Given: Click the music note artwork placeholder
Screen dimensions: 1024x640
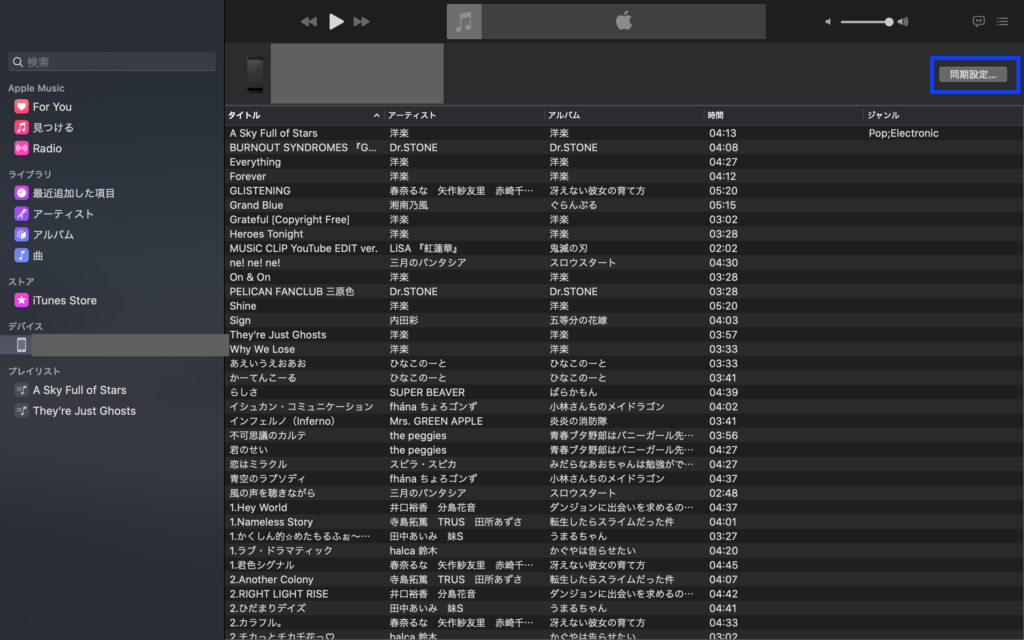Looking at the screenshot, I should (464, 22).
